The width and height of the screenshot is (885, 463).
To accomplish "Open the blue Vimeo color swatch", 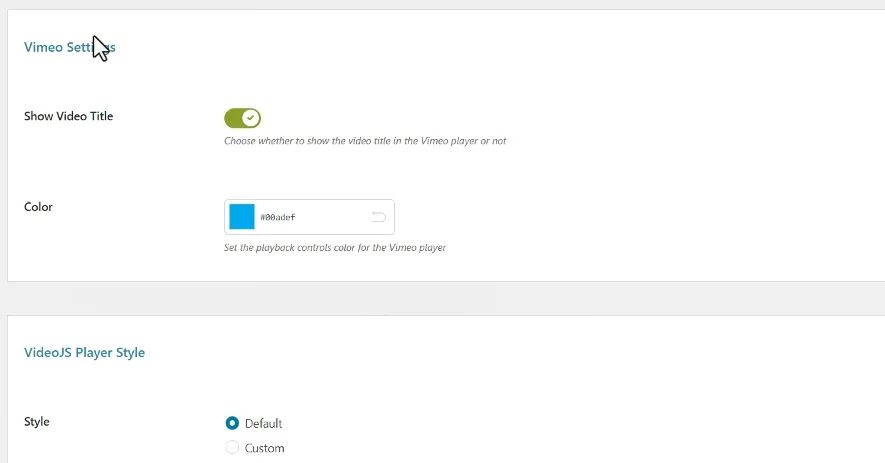I will [x=242, y=217].
